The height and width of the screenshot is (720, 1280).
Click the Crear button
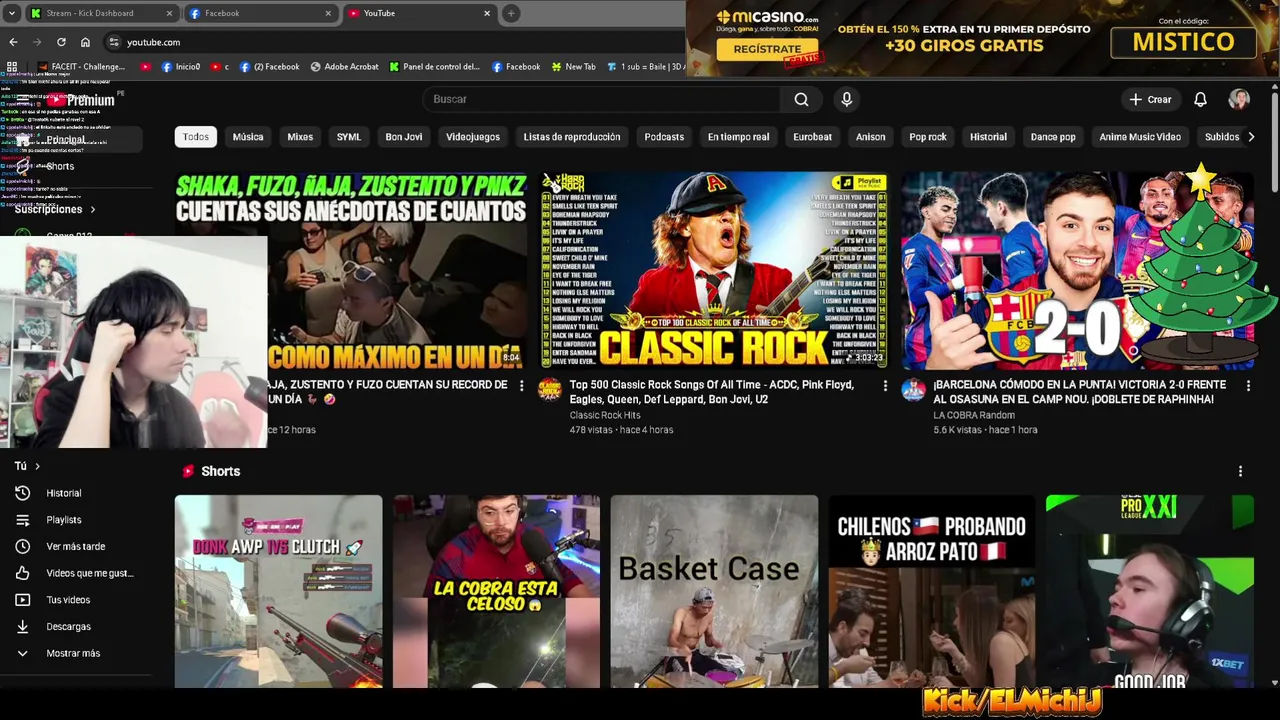pos(1150,99)
